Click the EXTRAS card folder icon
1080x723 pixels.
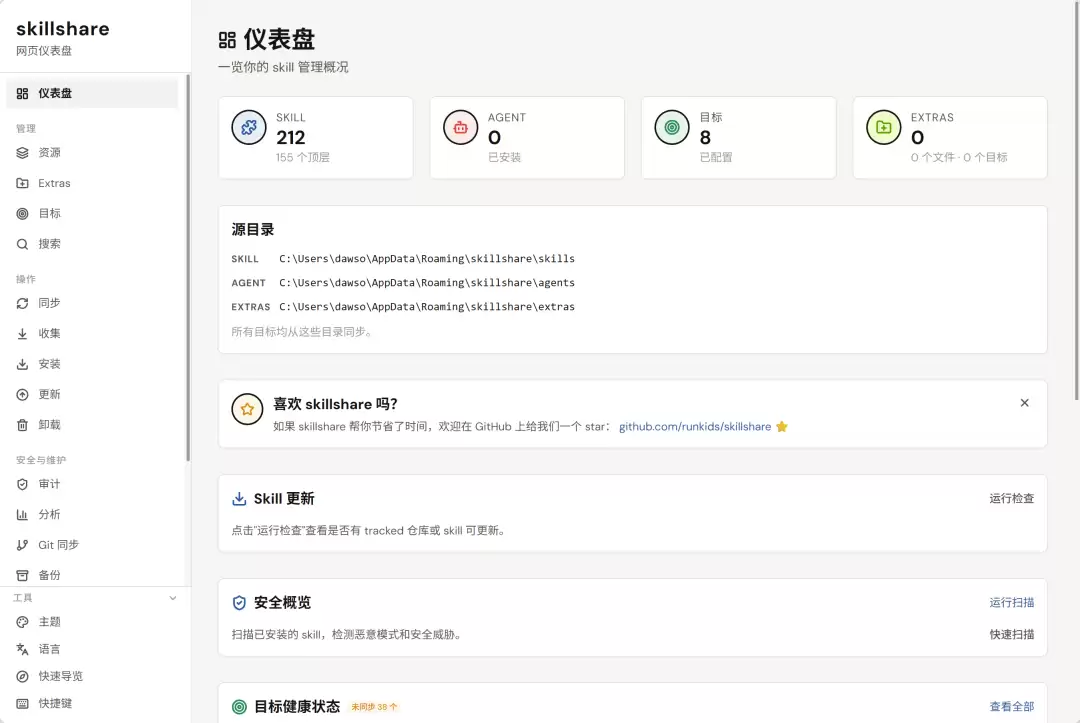pyautogui.click(x=883, y=127)
